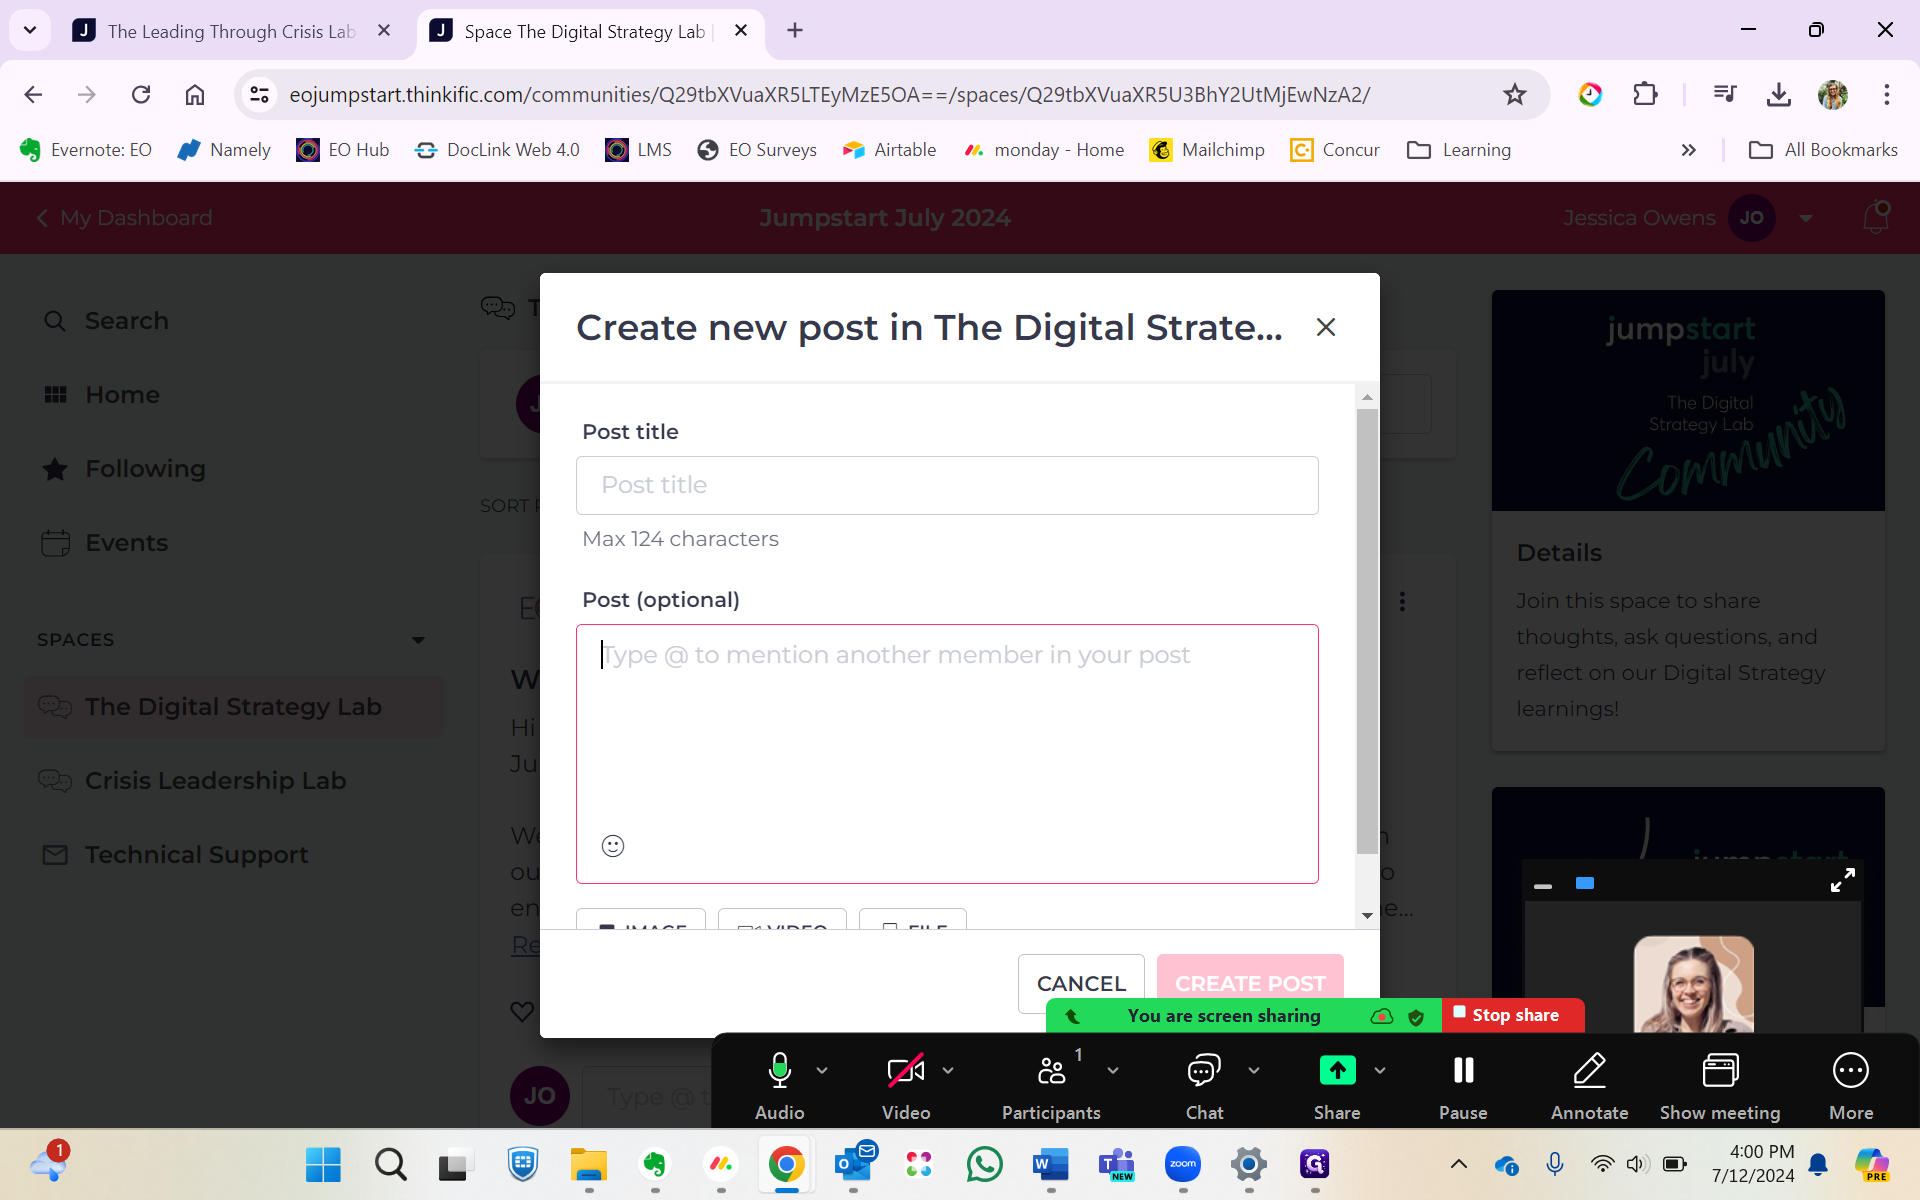Open Windows Start menu
Viewport: 1920px width, 1200px height.
tap(323, 1164)
